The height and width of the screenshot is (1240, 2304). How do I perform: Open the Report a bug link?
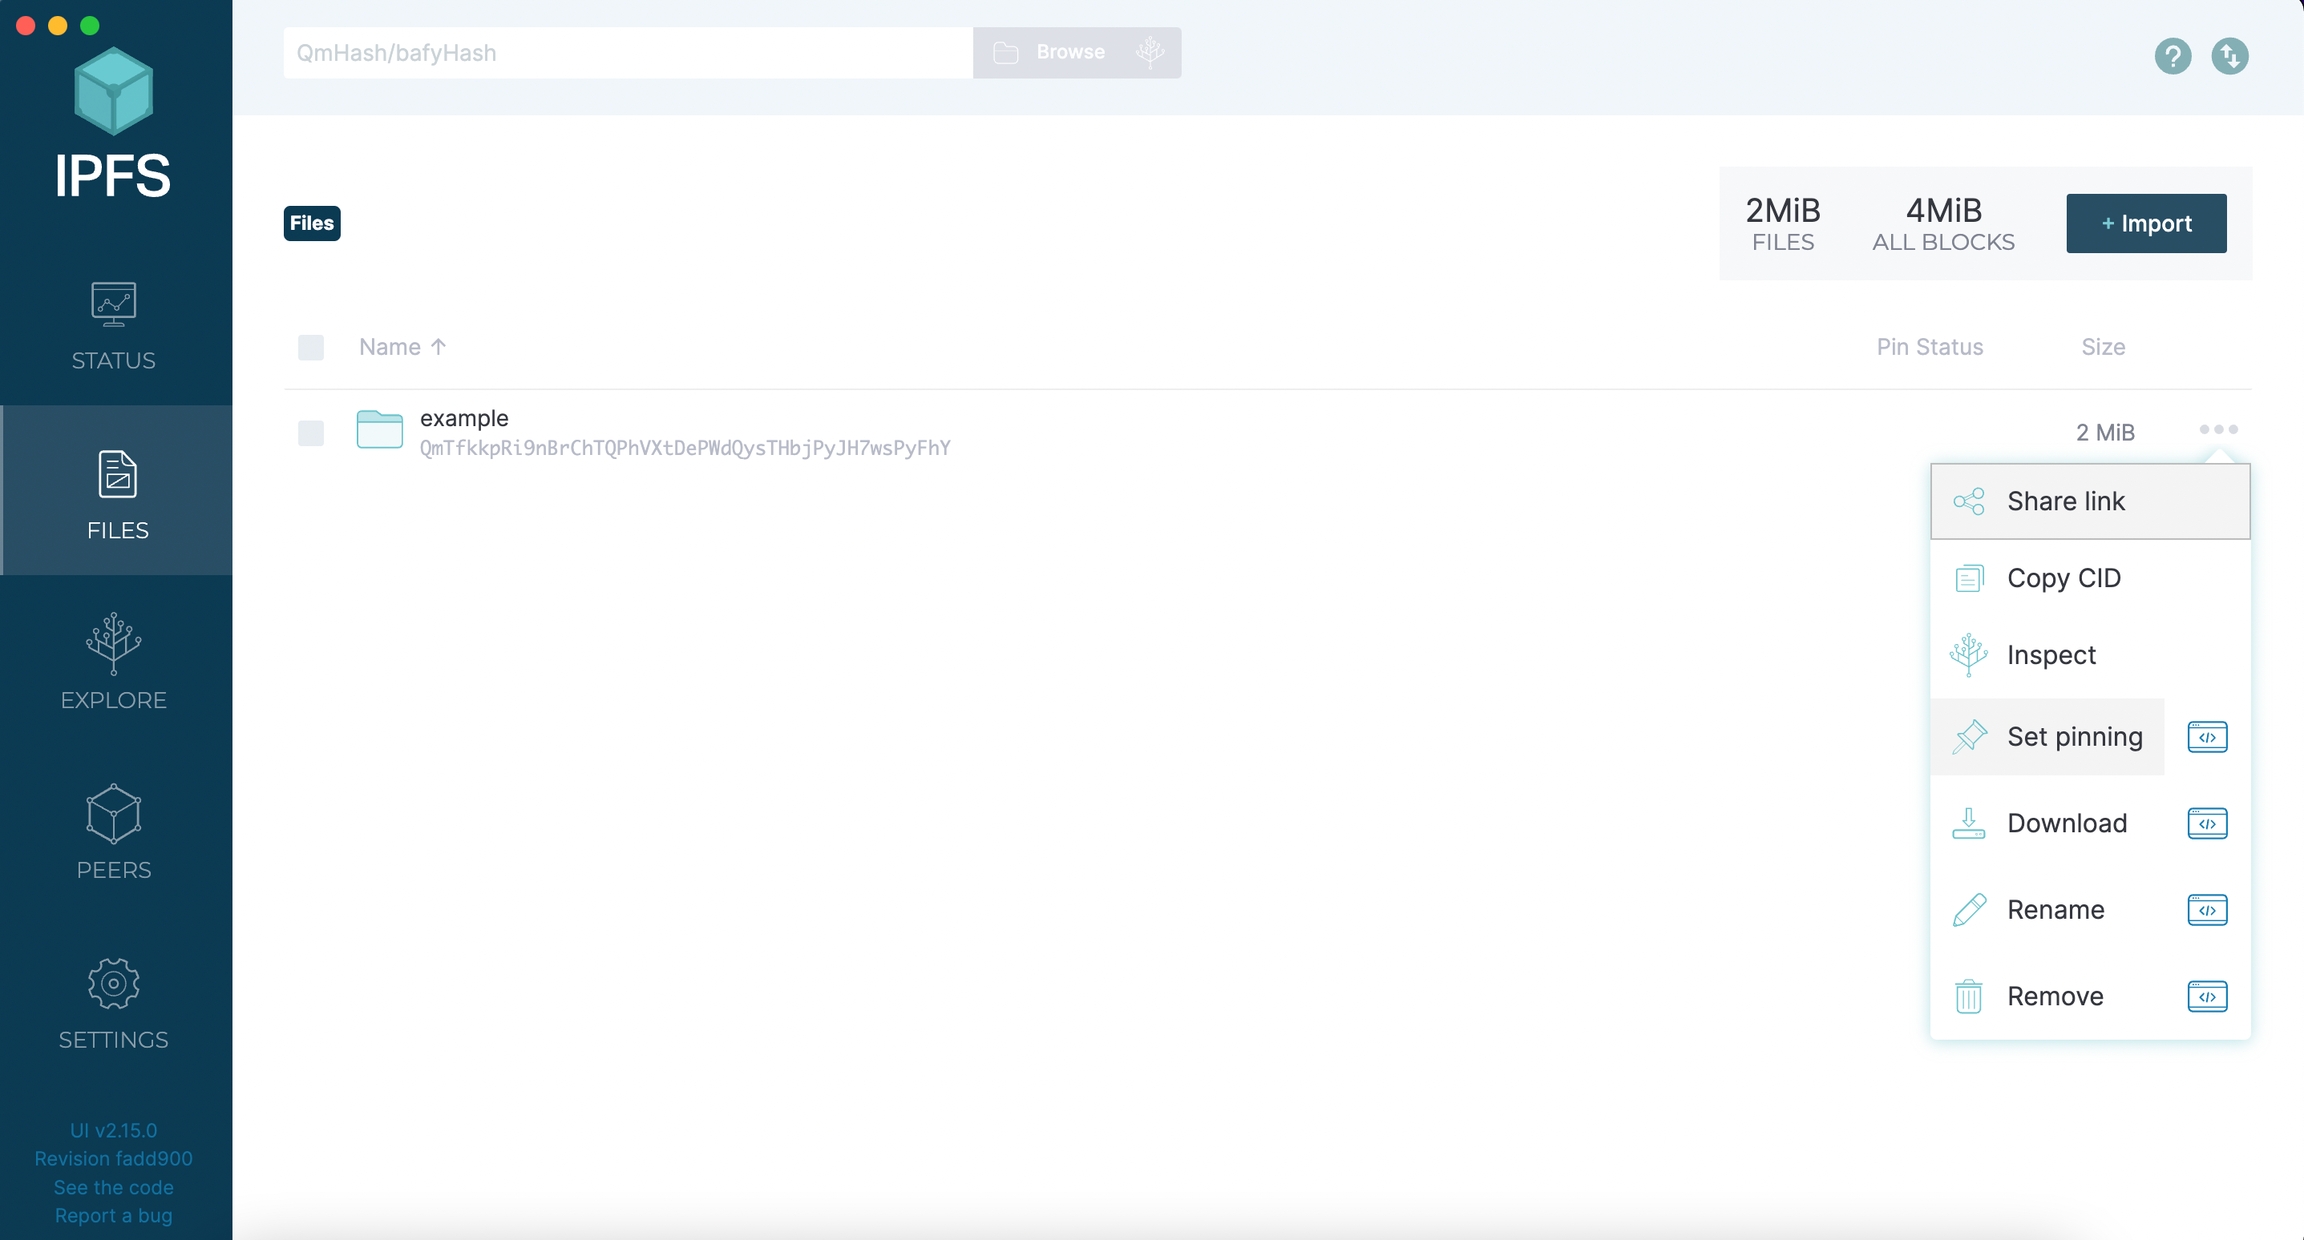(x=113, y=1216)
